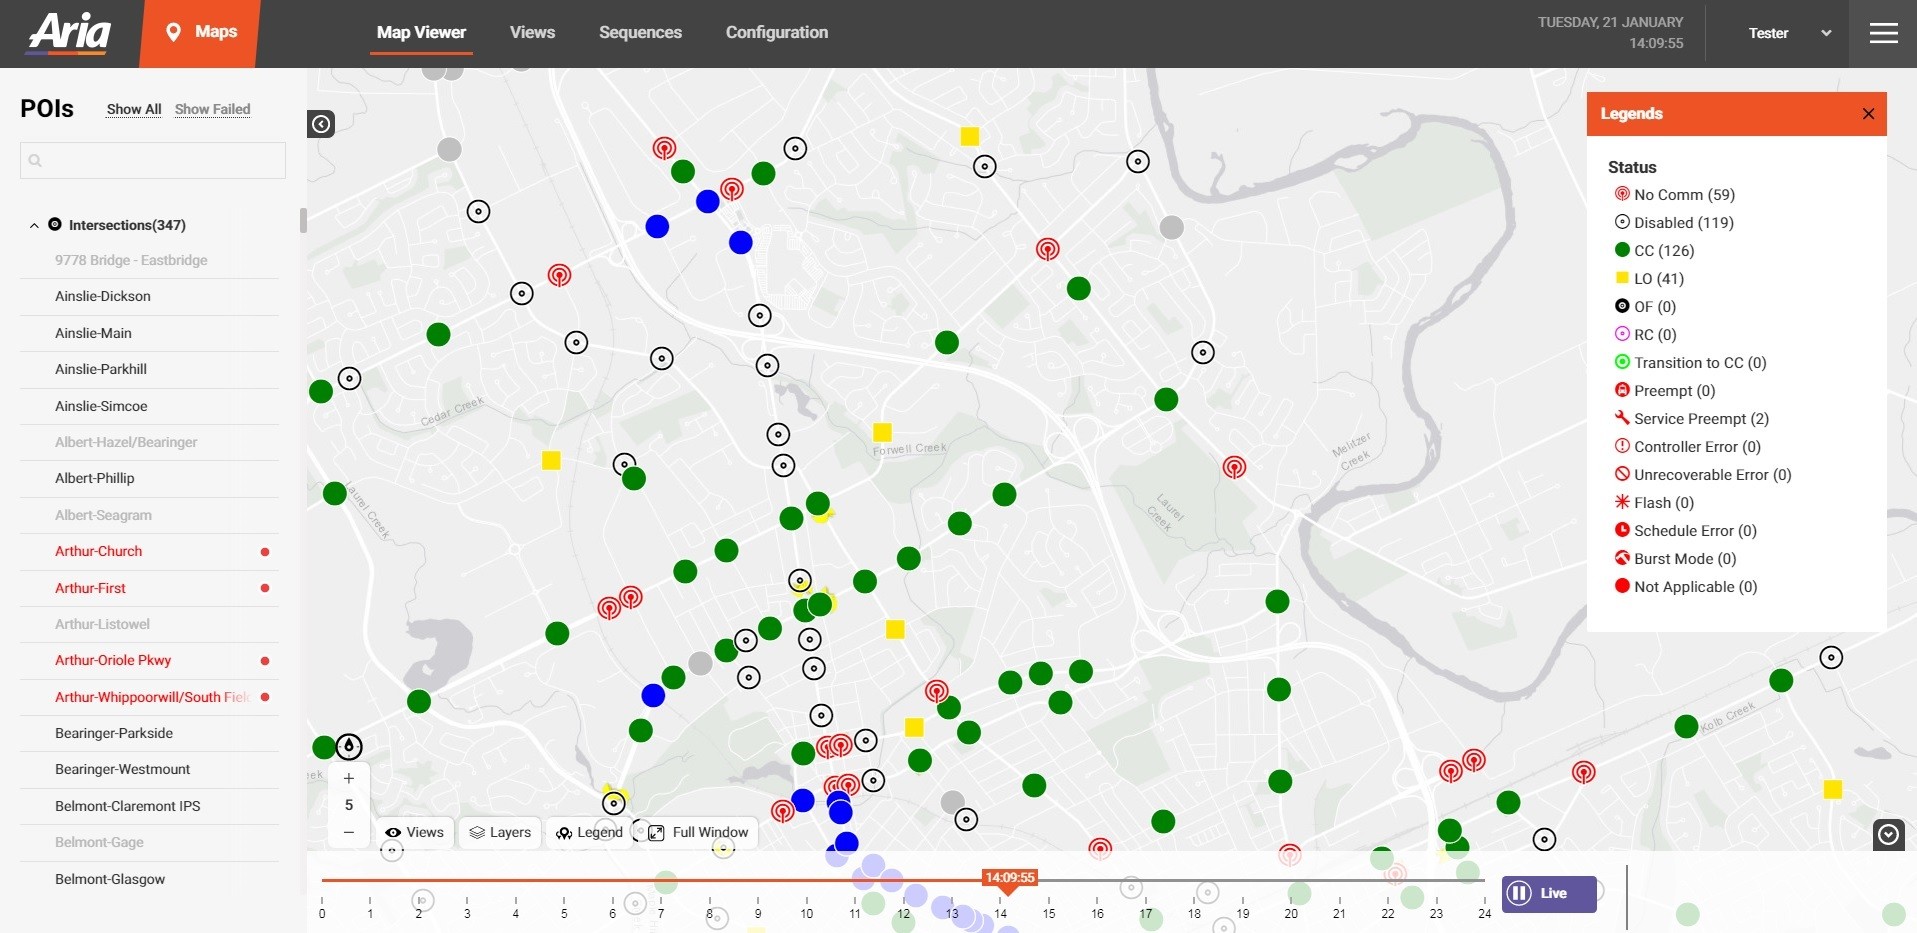Select No Comm marker near Meltzer Creek
1917x933 pixels.
coord(1234,467)
